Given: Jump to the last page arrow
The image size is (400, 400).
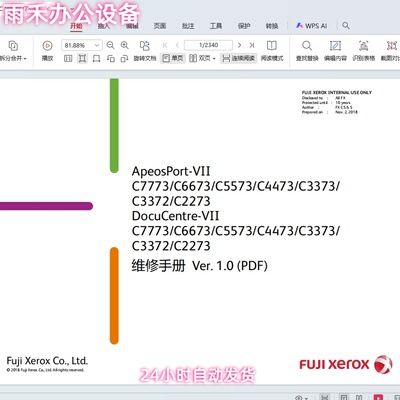Looking at the screenshot, I should point(252,45).
